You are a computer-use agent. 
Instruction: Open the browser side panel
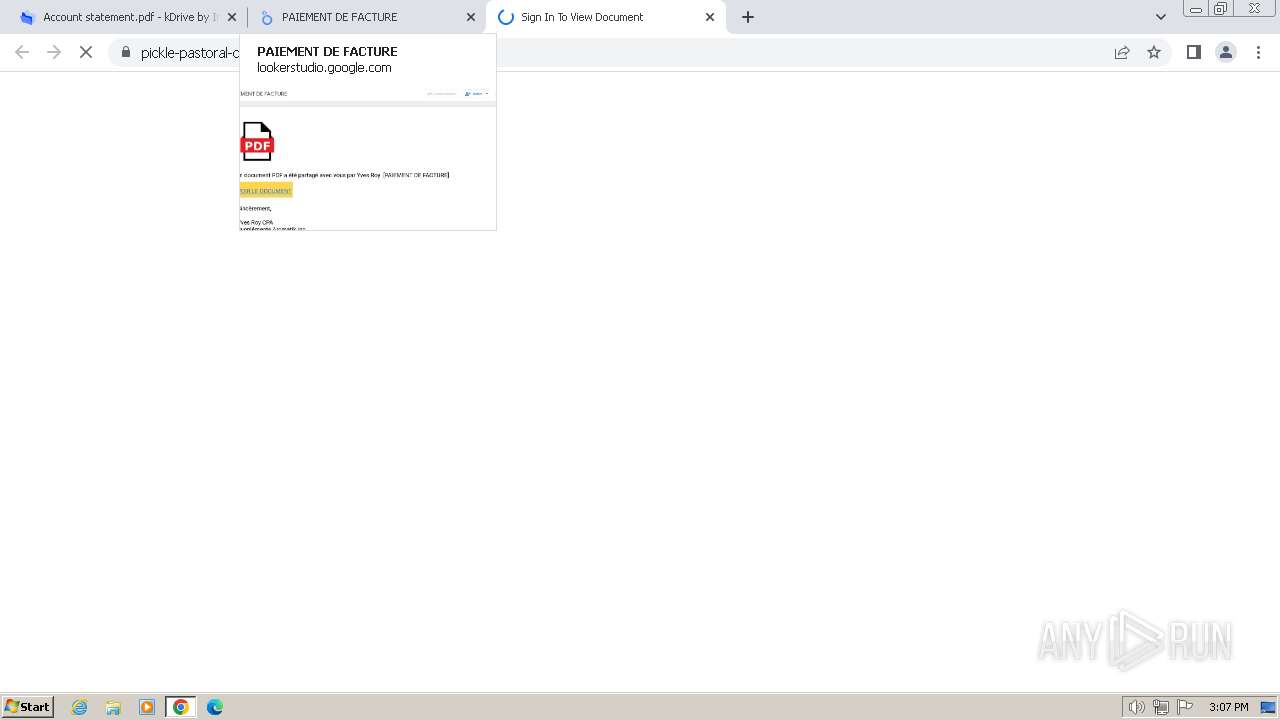click(x=1194, y=52)
